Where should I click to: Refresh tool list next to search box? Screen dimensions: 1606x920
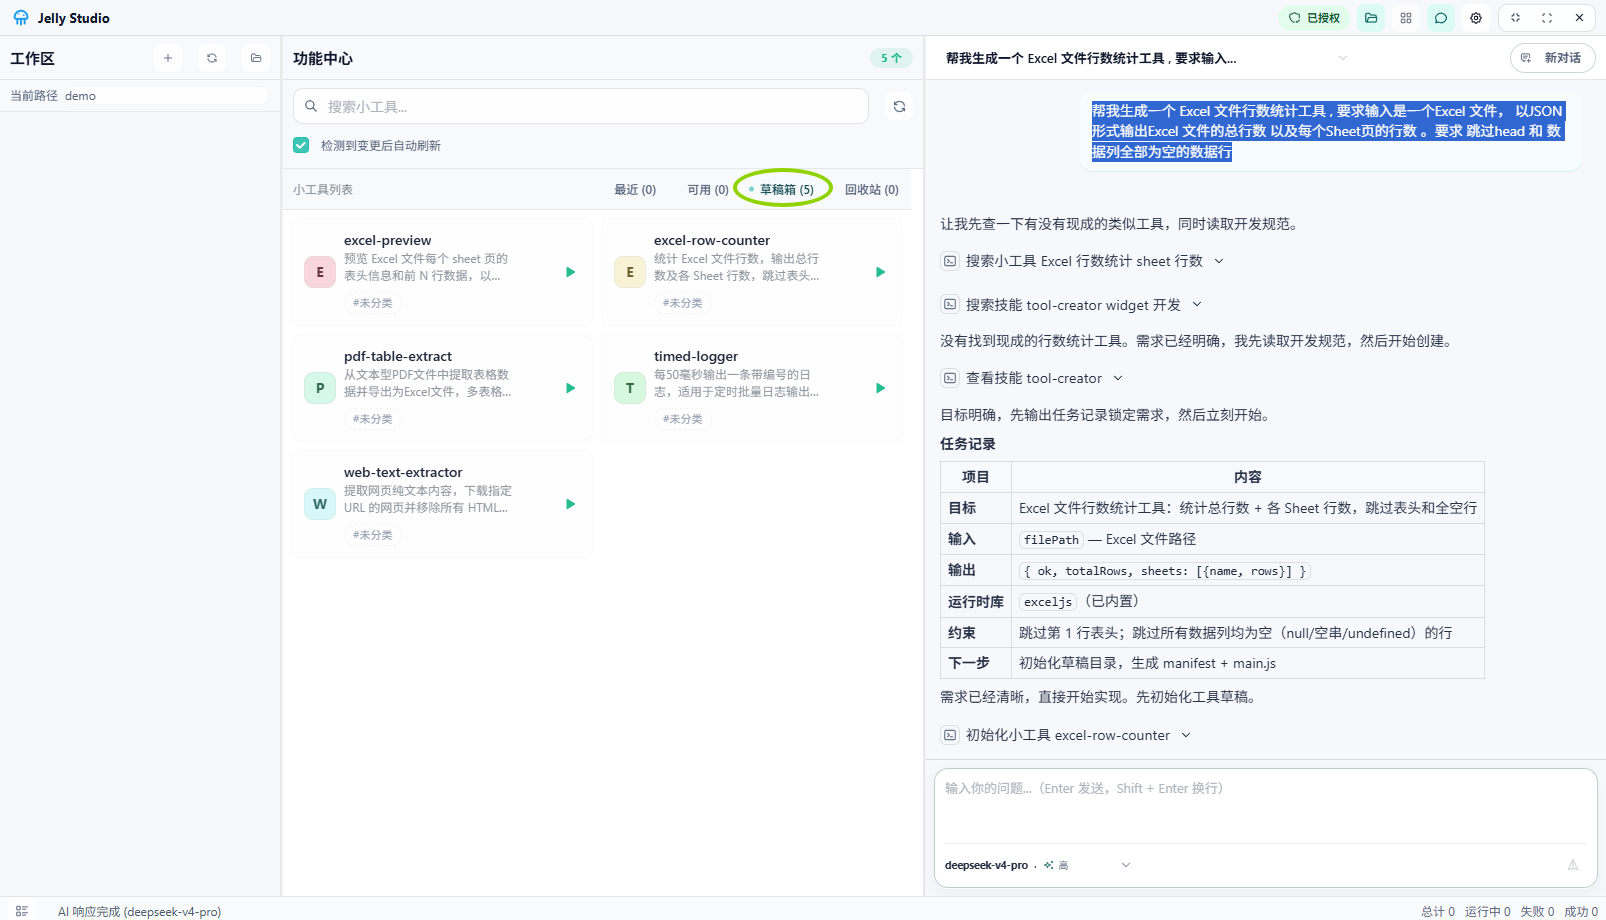point(899,106)
